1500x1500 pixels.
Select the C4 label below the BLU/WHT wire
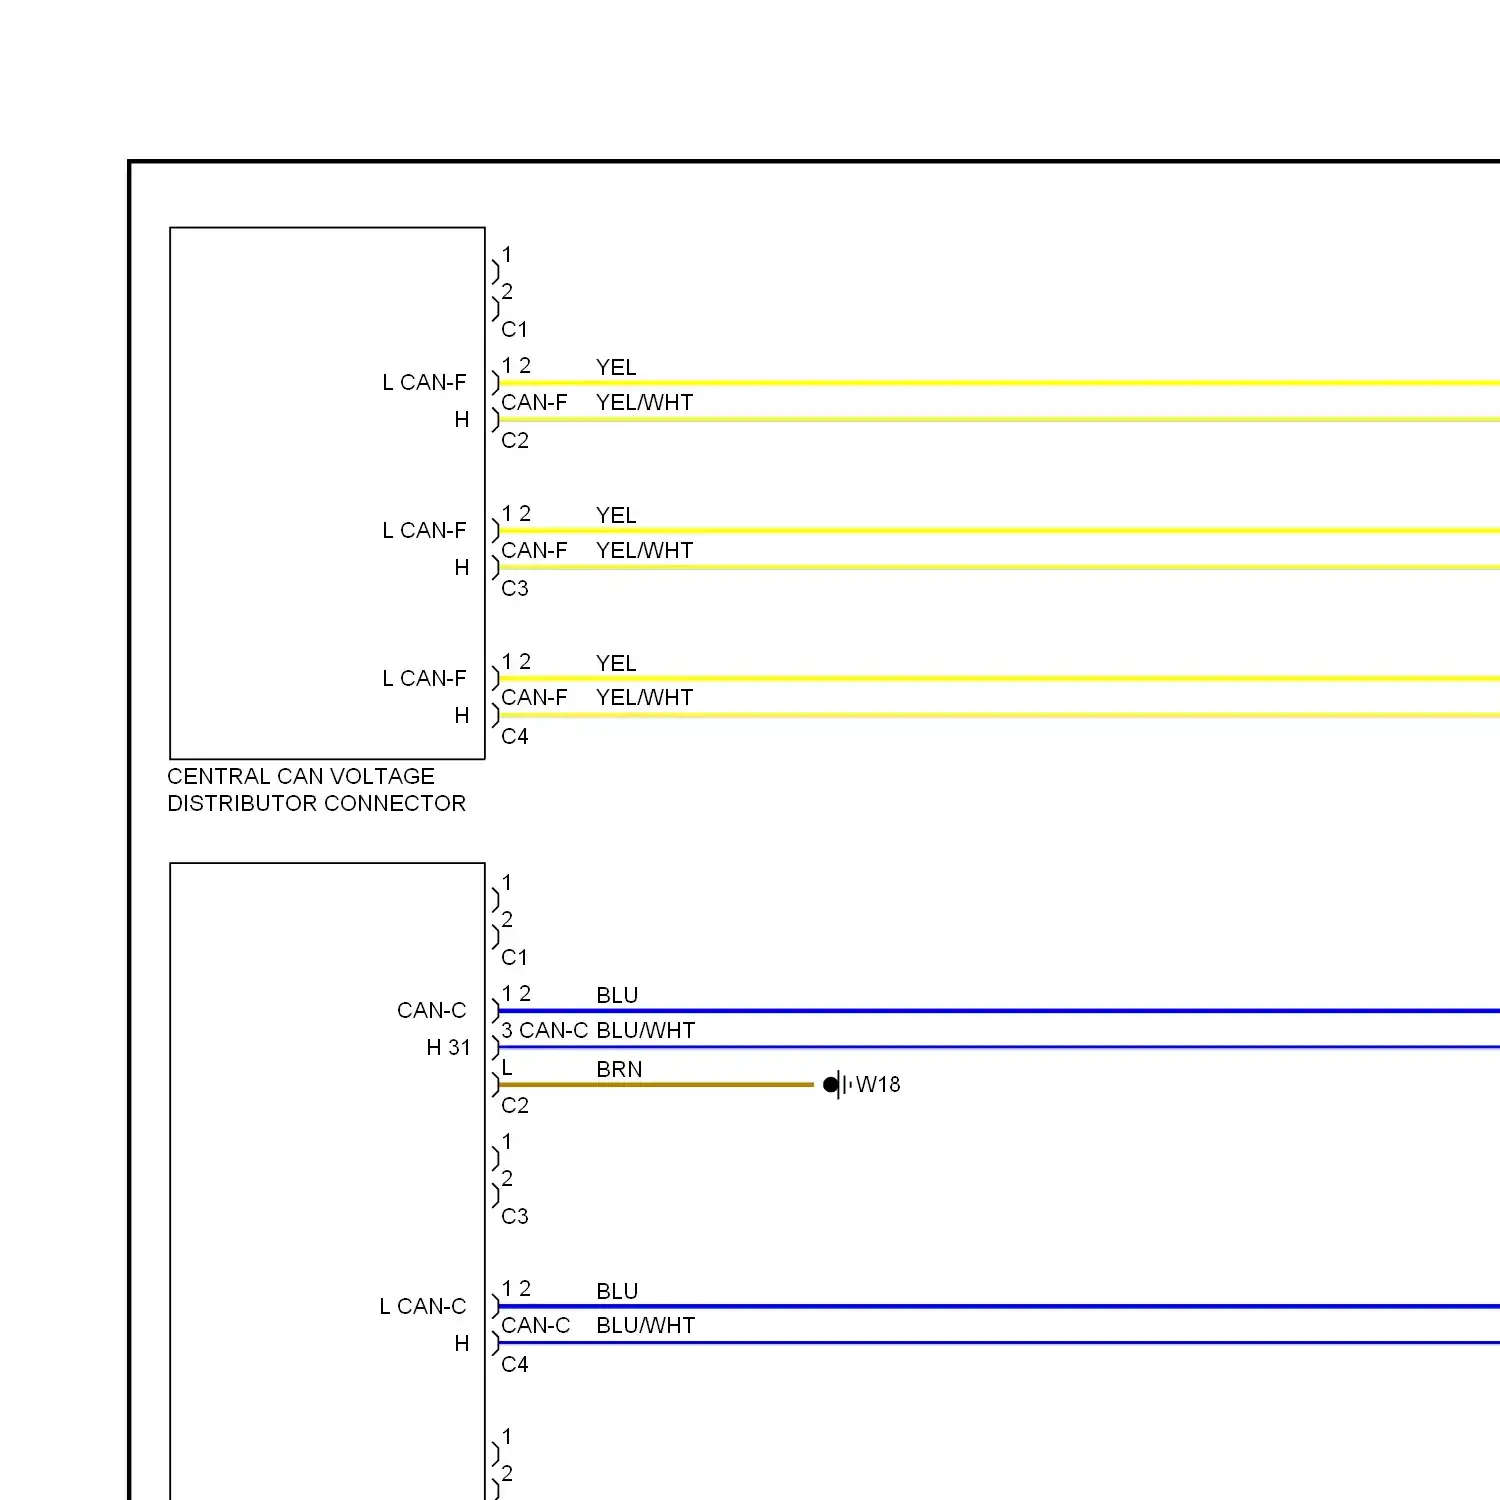click(x=515, y=1364)
